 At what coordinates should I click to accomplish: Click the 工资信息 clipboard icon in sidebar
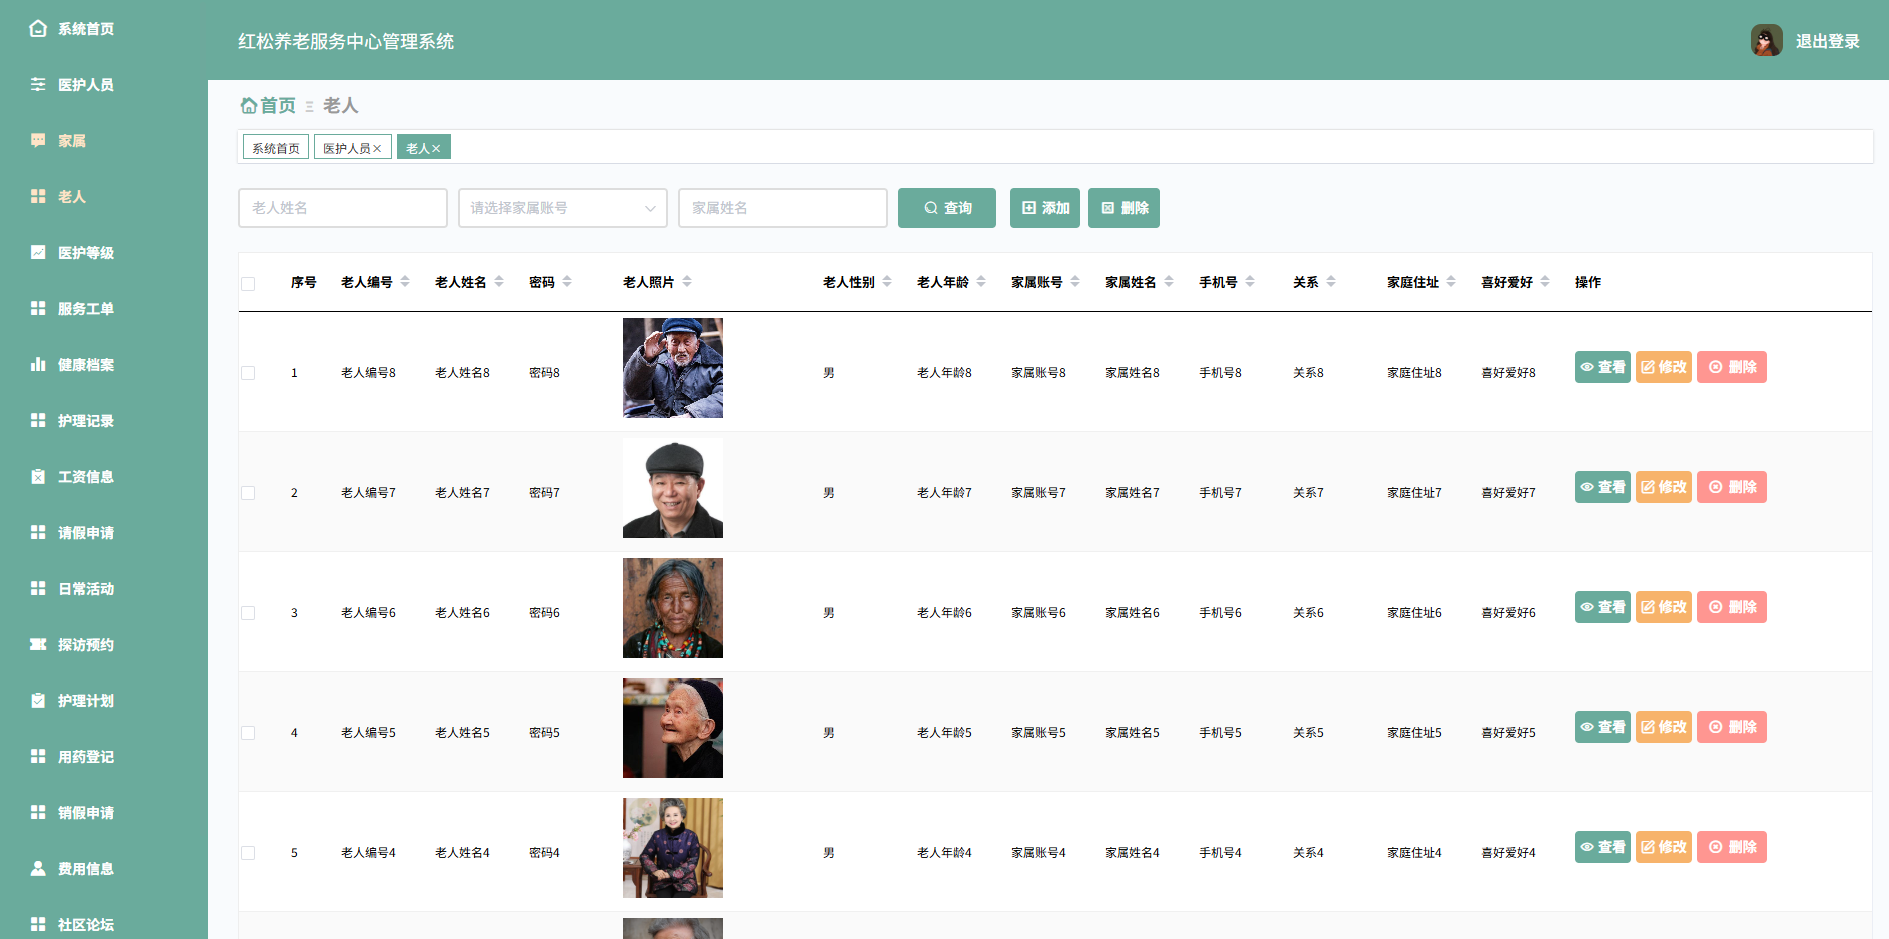[x=38, y=476]
